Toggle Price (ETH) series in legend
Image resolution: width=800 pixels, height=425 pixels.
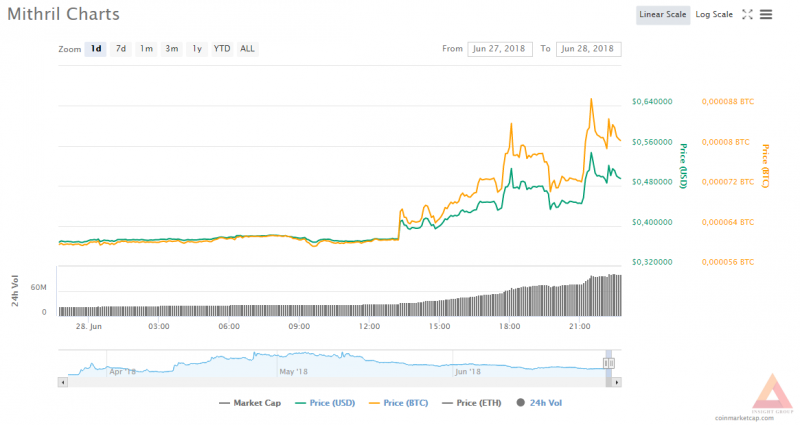click(472, 403)
